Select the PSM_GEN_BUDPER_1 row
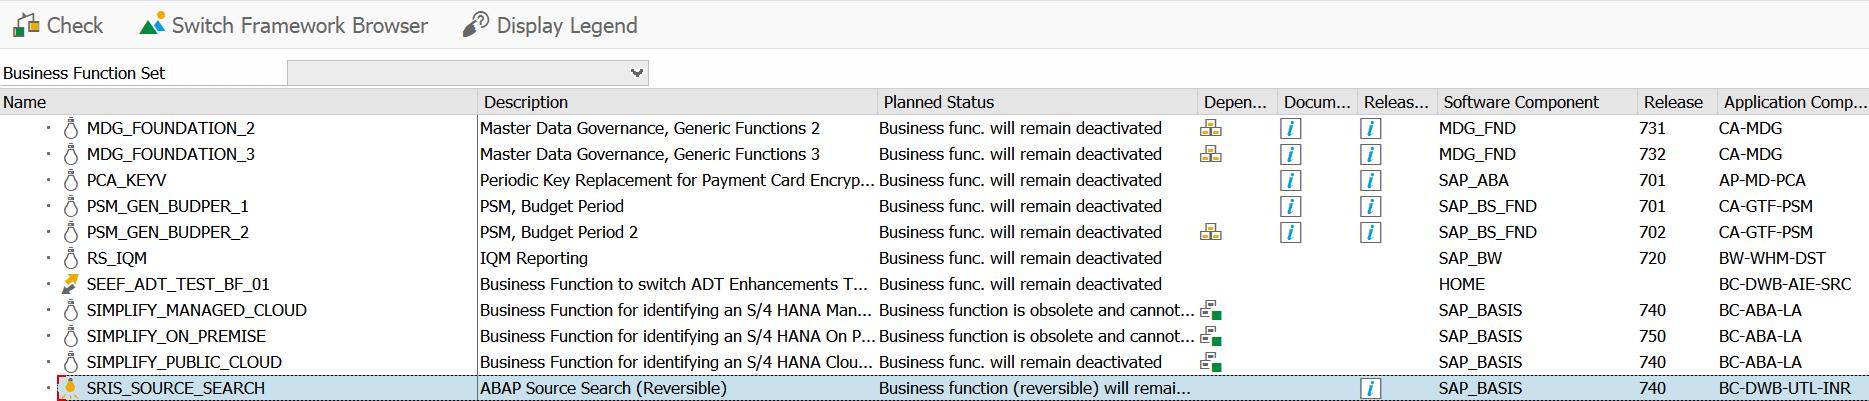1869x401 pixels. [x=167, y=206]
